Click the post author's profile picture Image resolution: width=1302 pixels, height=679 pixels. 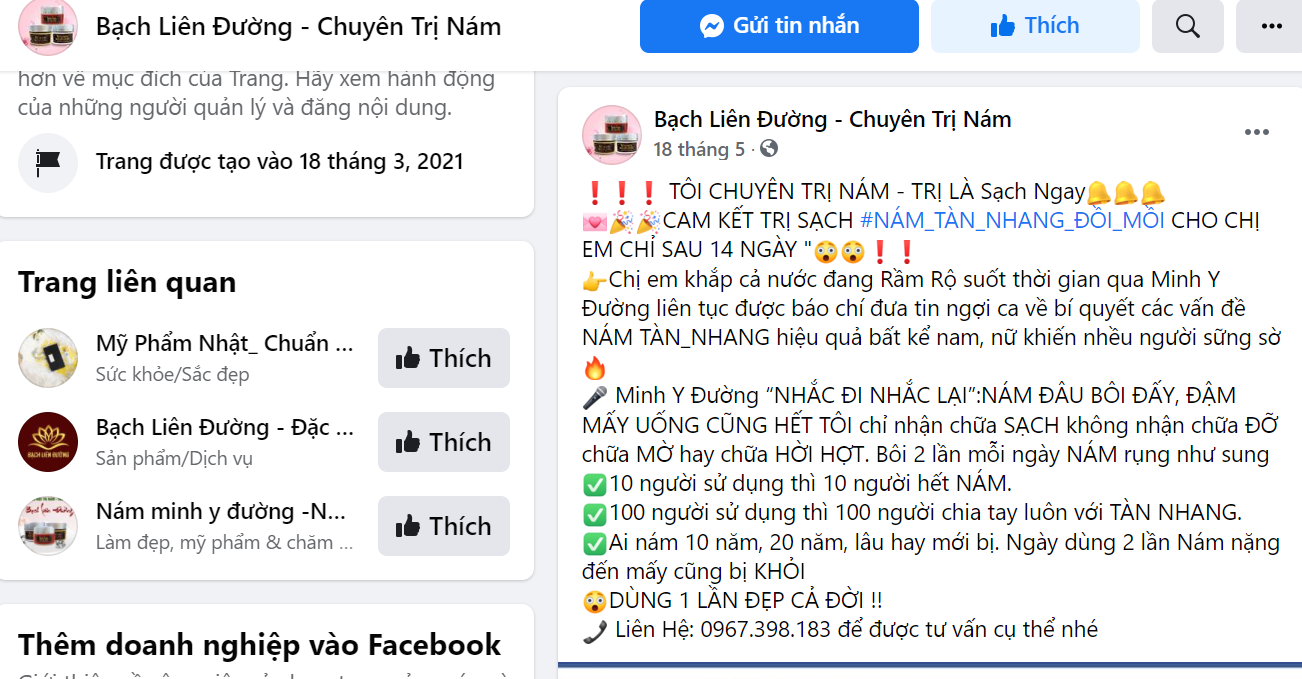pyautogui.click(x=612, y=134)
